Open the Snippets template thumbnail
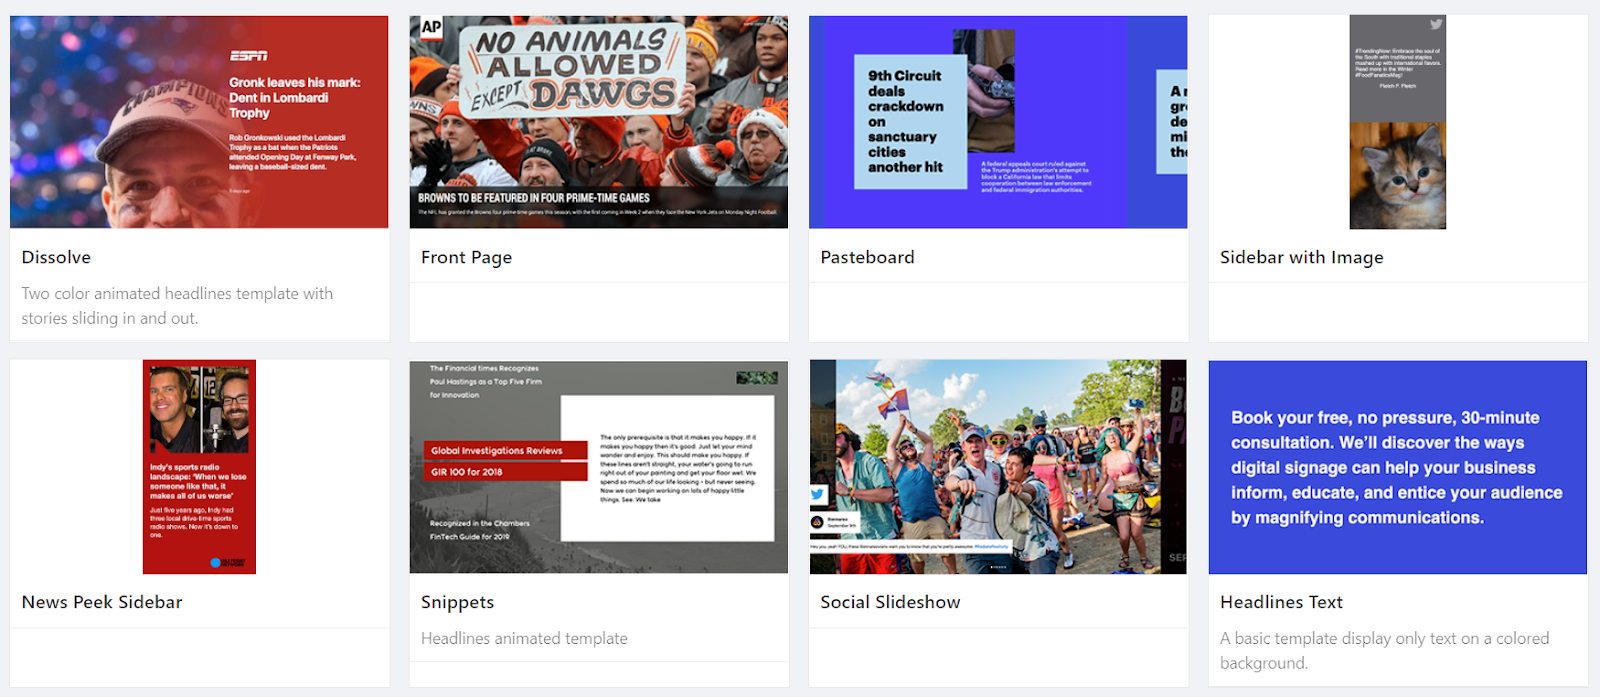The width and height of the screenshot is (1600, 697). (x=599, y=467)
